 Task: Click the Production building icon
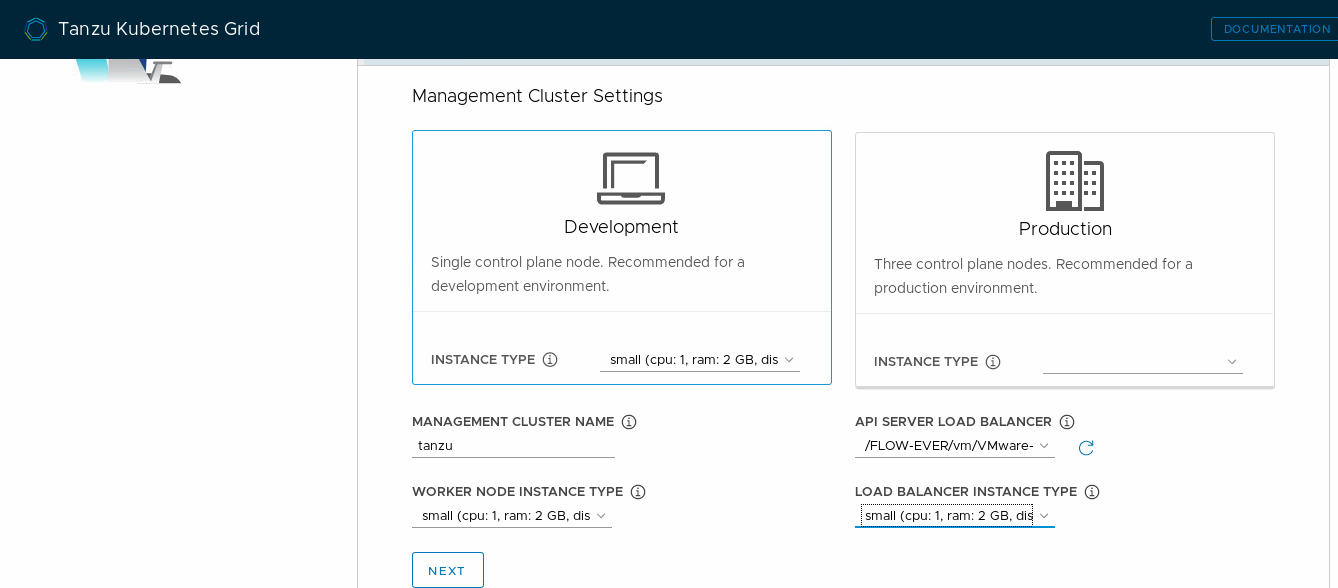tap(1074, 180)
